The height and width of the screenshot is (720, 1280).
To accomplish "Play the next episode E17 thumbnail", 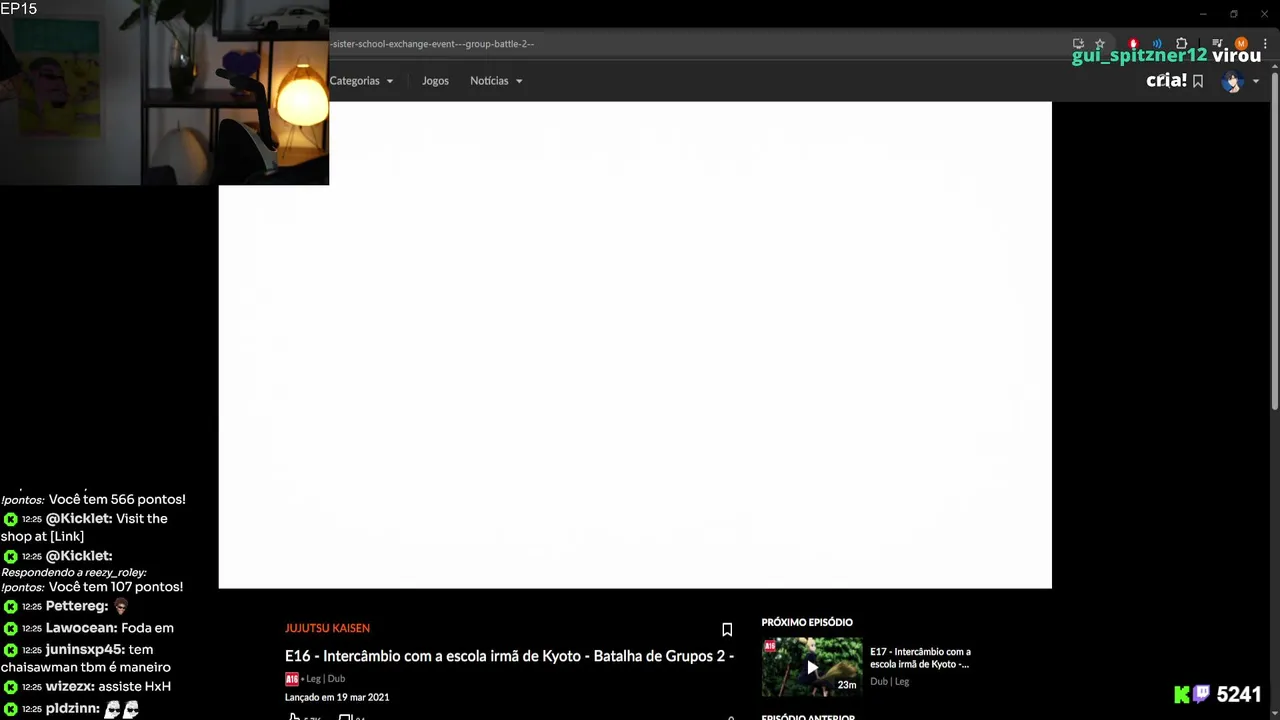I will (x=811, y=667).
